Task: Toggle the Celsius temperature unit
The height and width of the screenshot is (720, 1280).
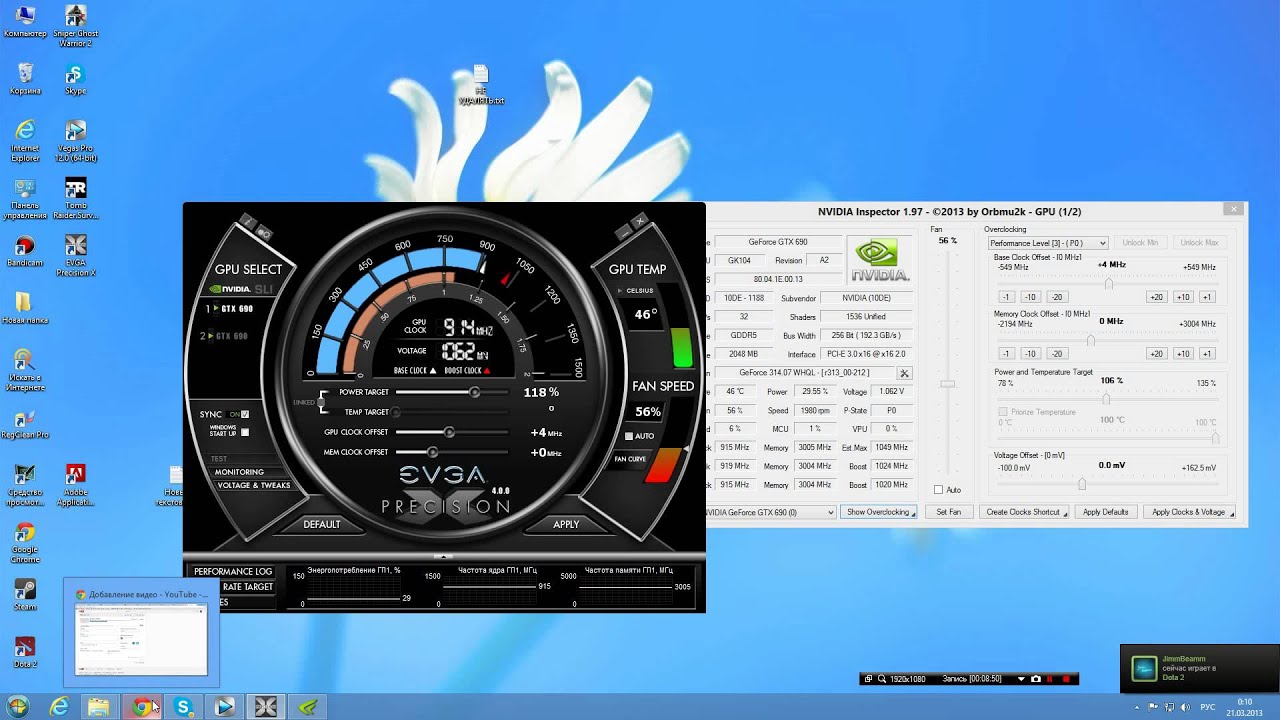Action: coord(635,290)
